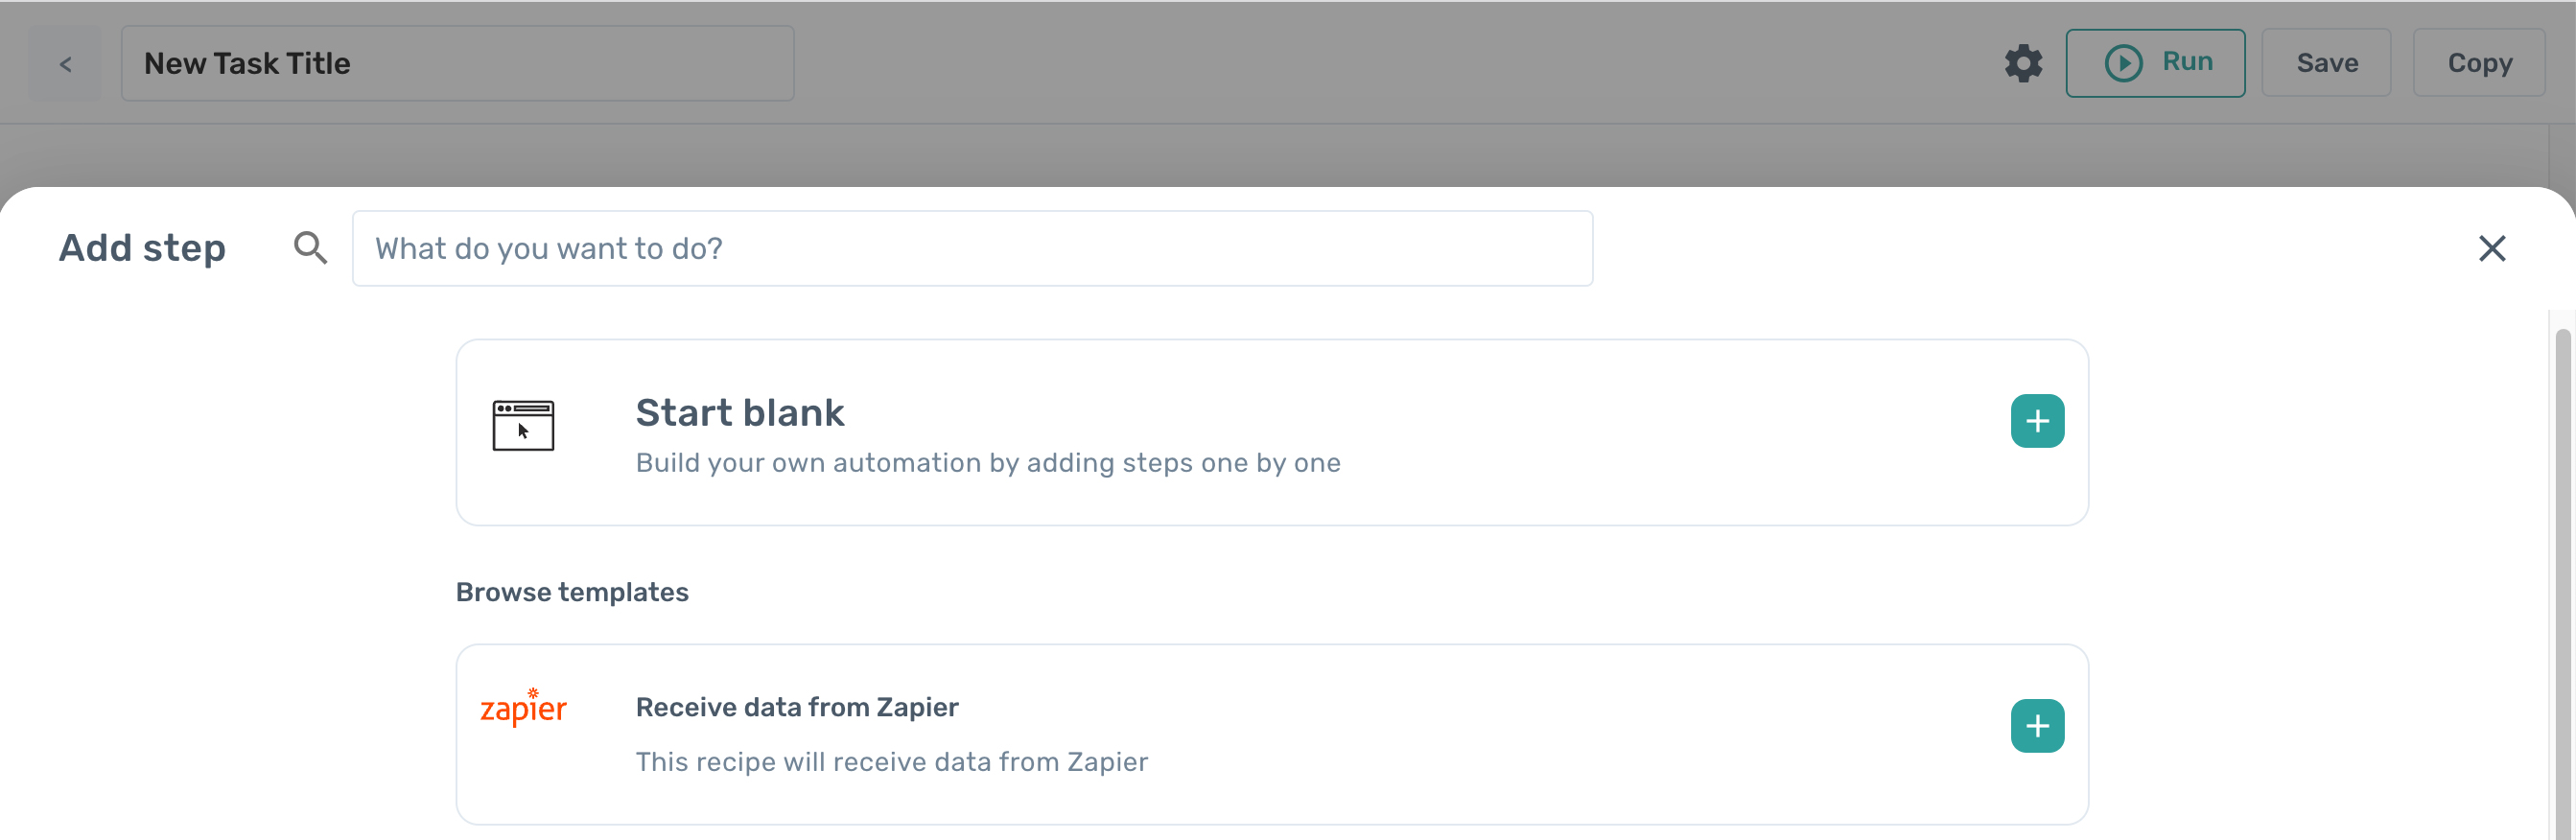Open the Receive data from Zapier template
The width and height of the screenshot is (2576, 840).
click(x=796, y=707)
